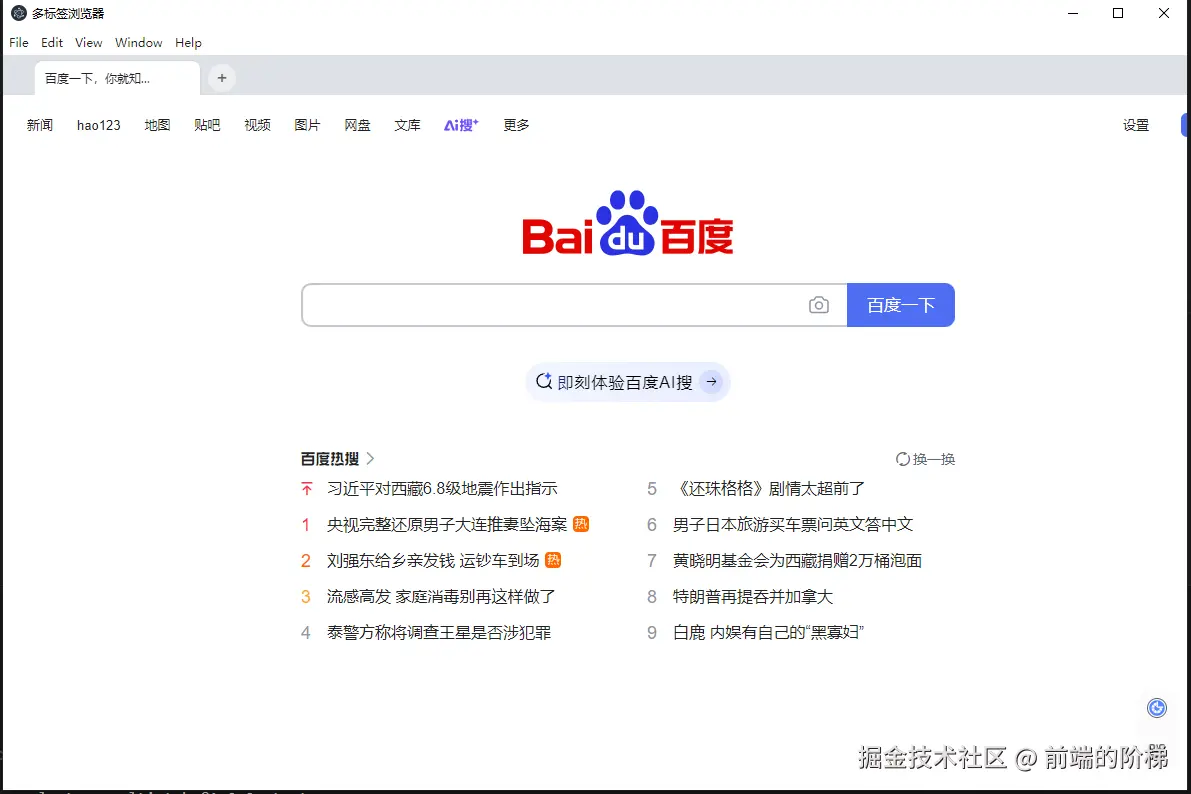Open the View menu

[x=89, y=43]
